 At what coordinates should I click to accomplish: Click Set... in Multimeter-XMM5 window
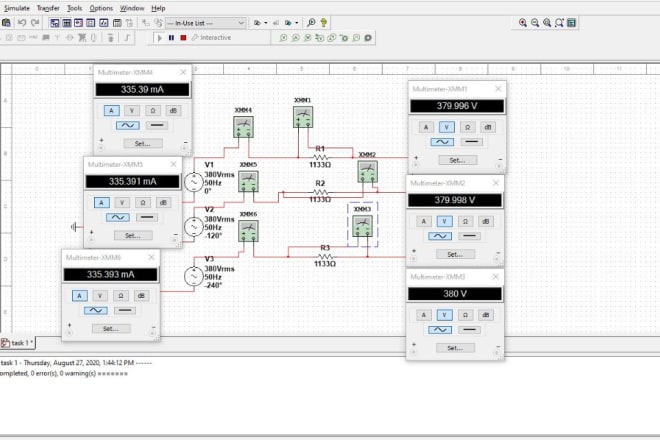tap(133, 236)
